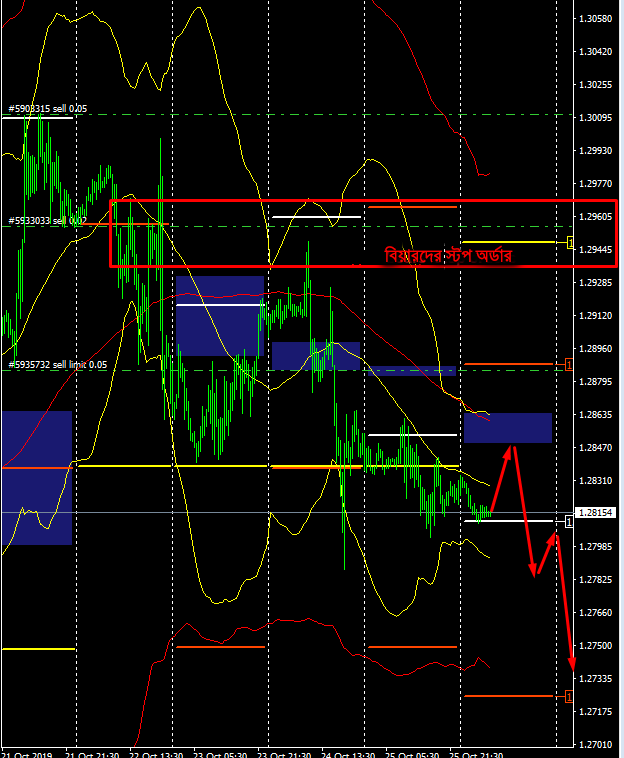The width and height of the screenshot is (624, 758).
Task: Select the #5903315 sell 0.05 order label
Action: tap(48, 108)
